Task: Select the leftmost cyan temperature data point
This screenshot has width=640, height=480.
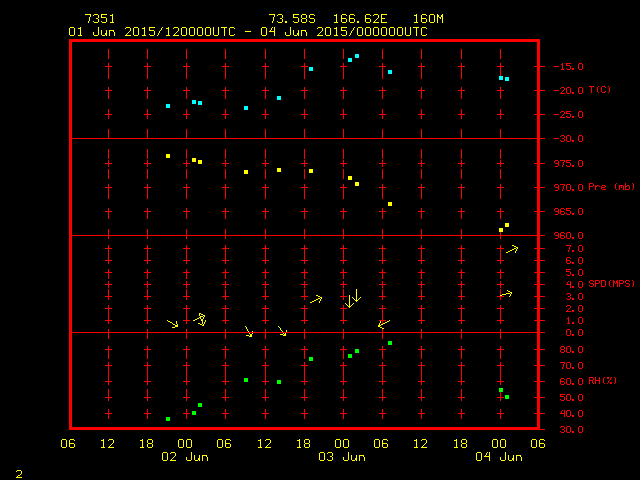Action: 168,106
